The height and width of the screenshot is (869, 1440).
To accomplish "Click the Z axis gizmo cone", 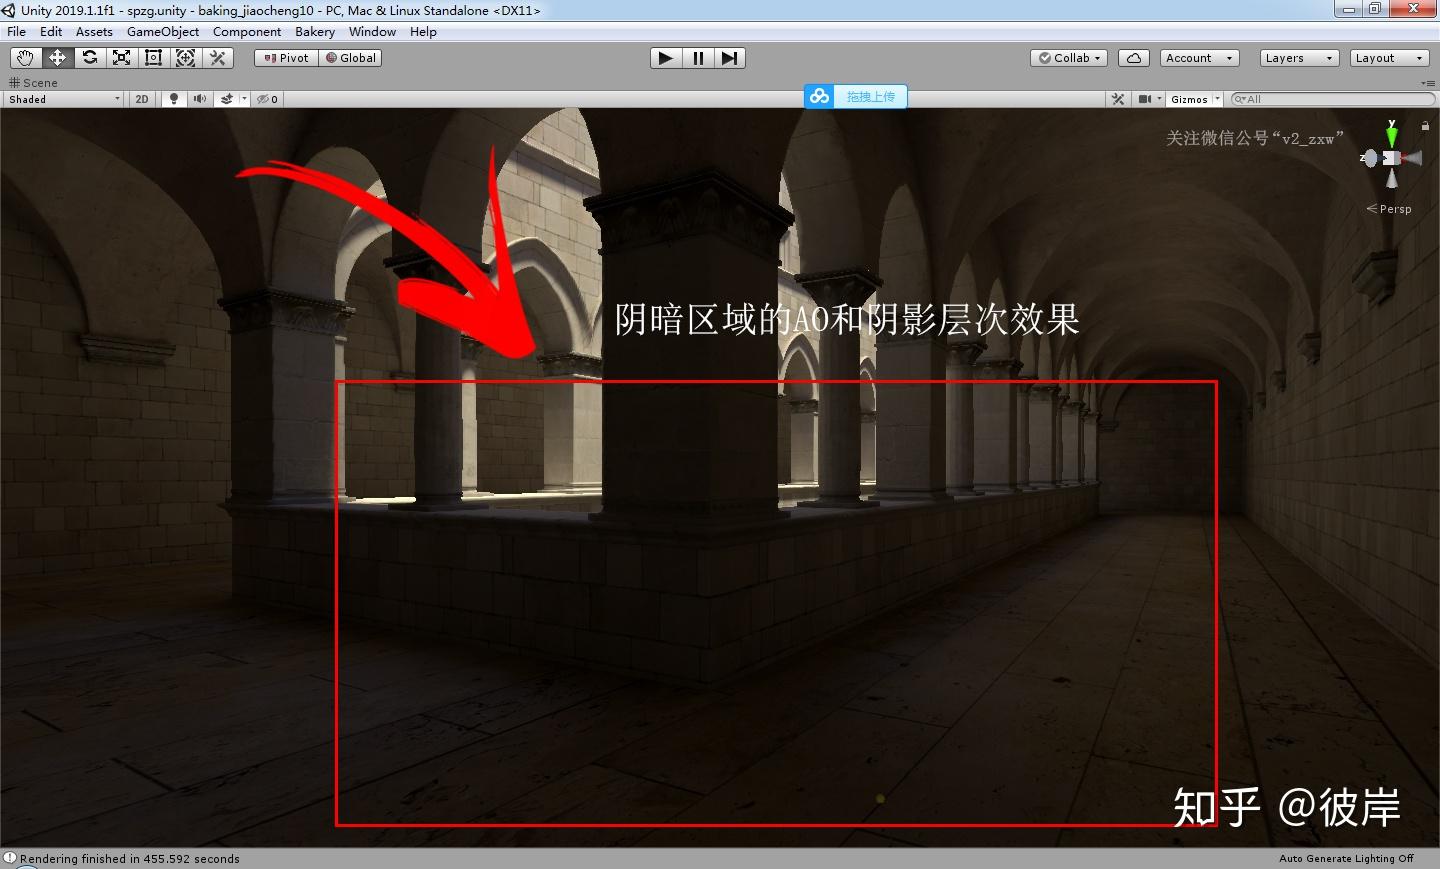I will coord(1371,158).
